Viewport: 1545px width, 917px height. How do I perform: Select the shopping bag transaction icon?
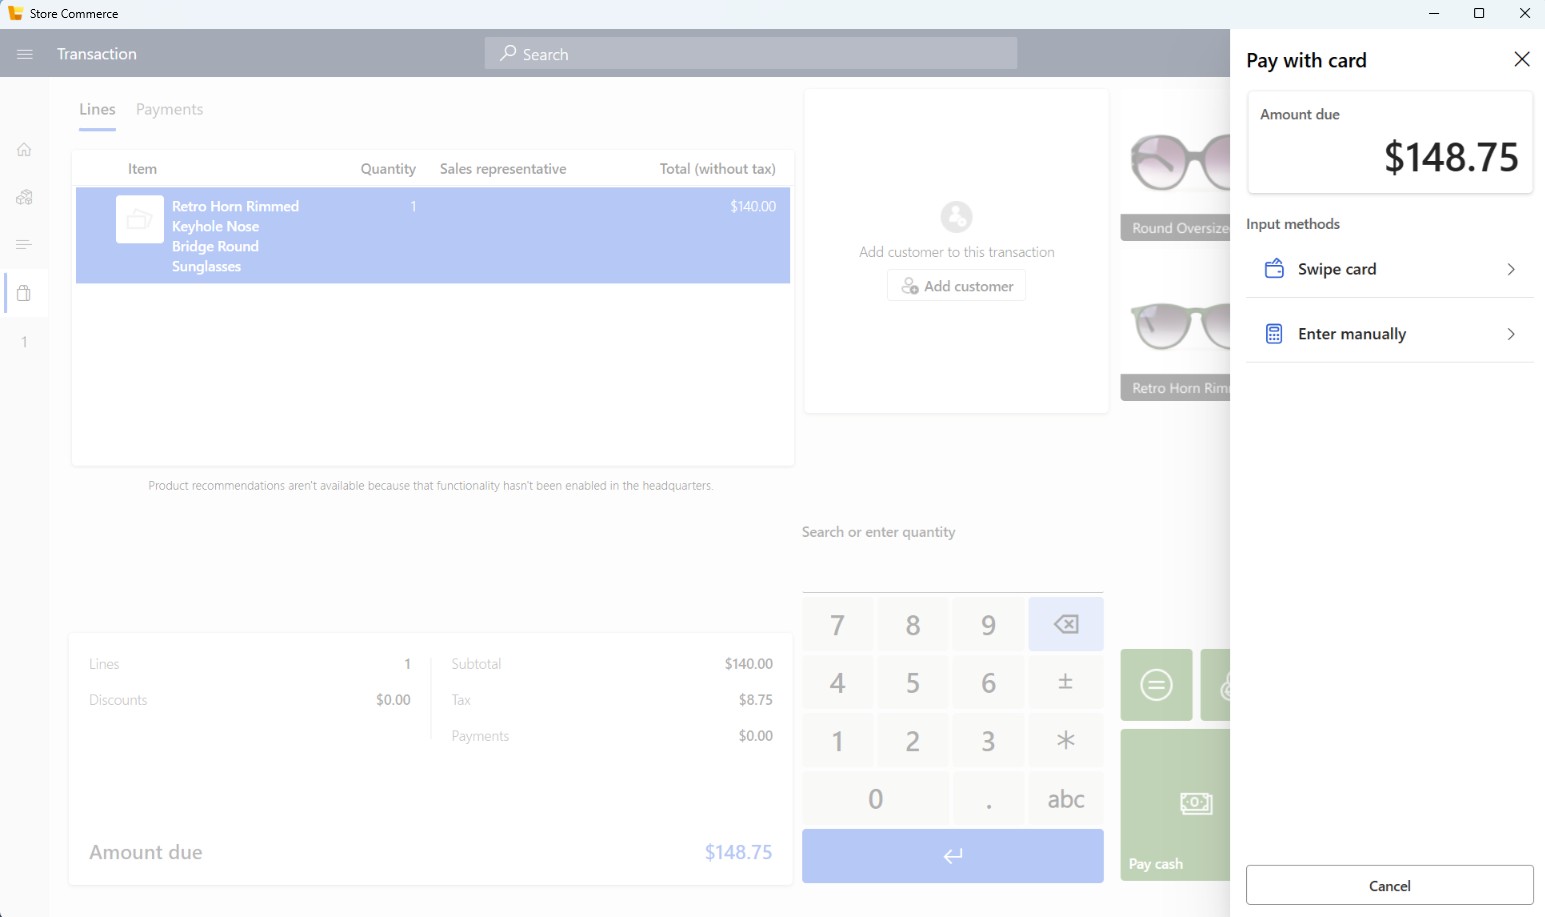pos(24,292)
